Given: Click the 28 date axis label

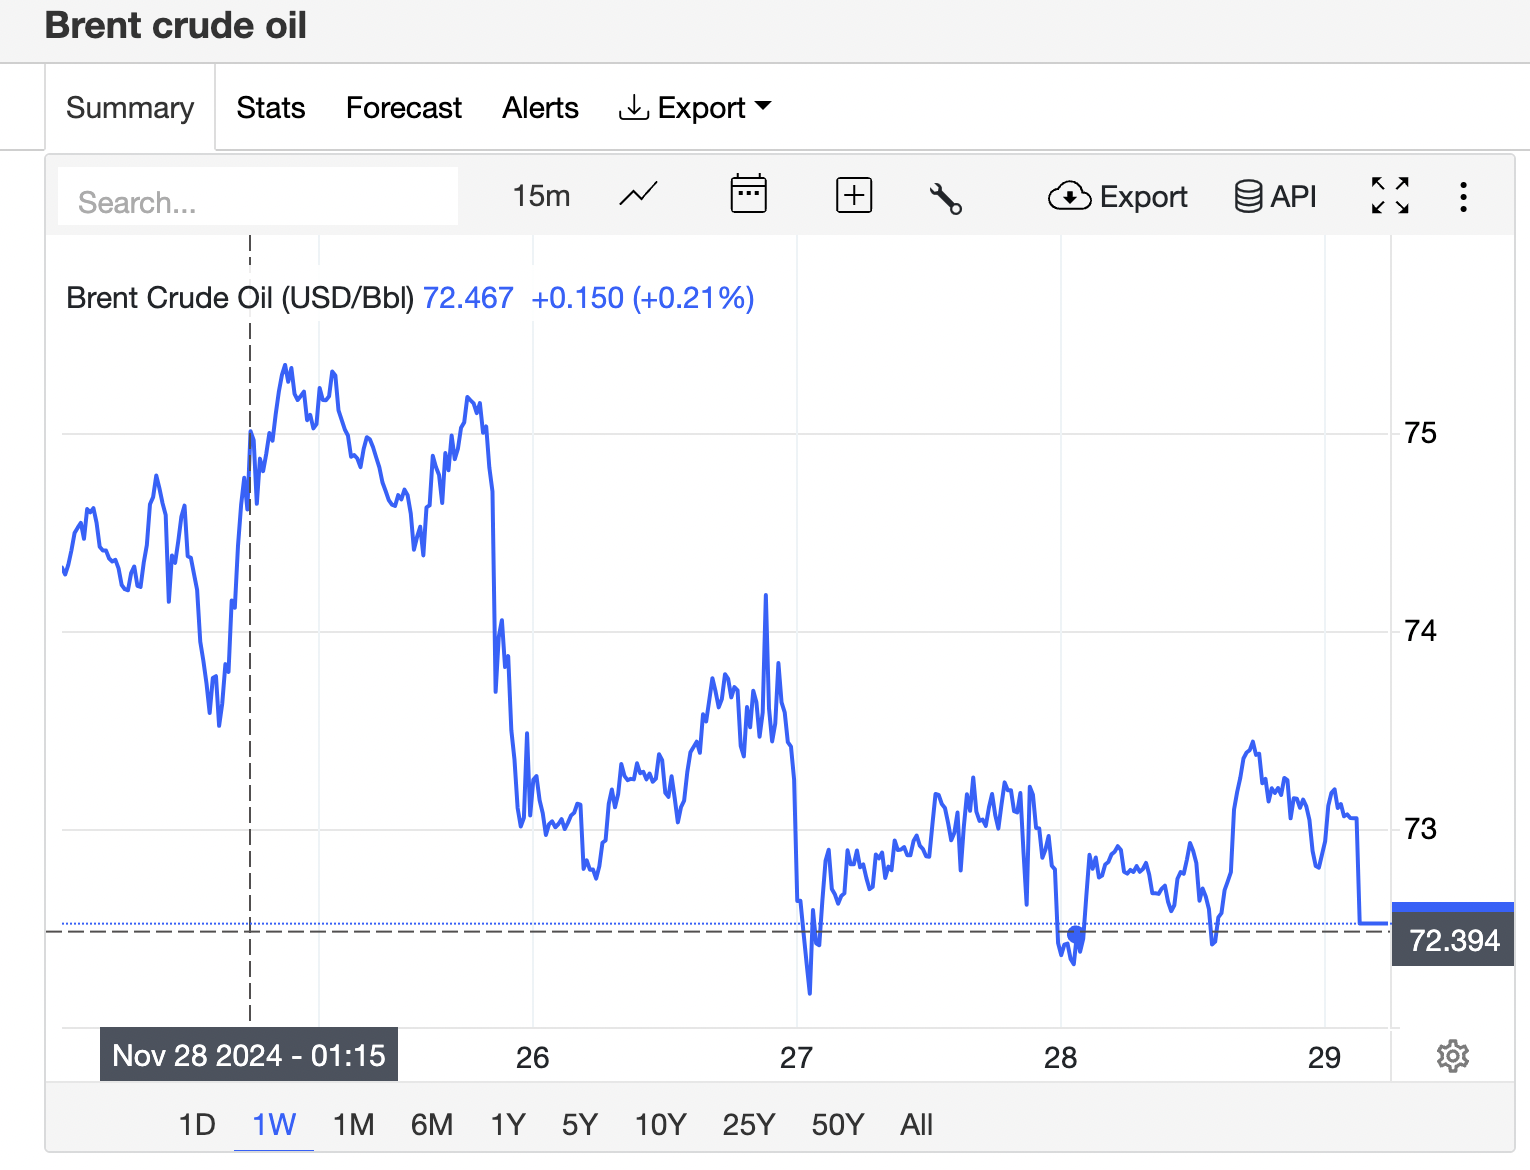Looking at the screenshot, I should [1060, 1057].
